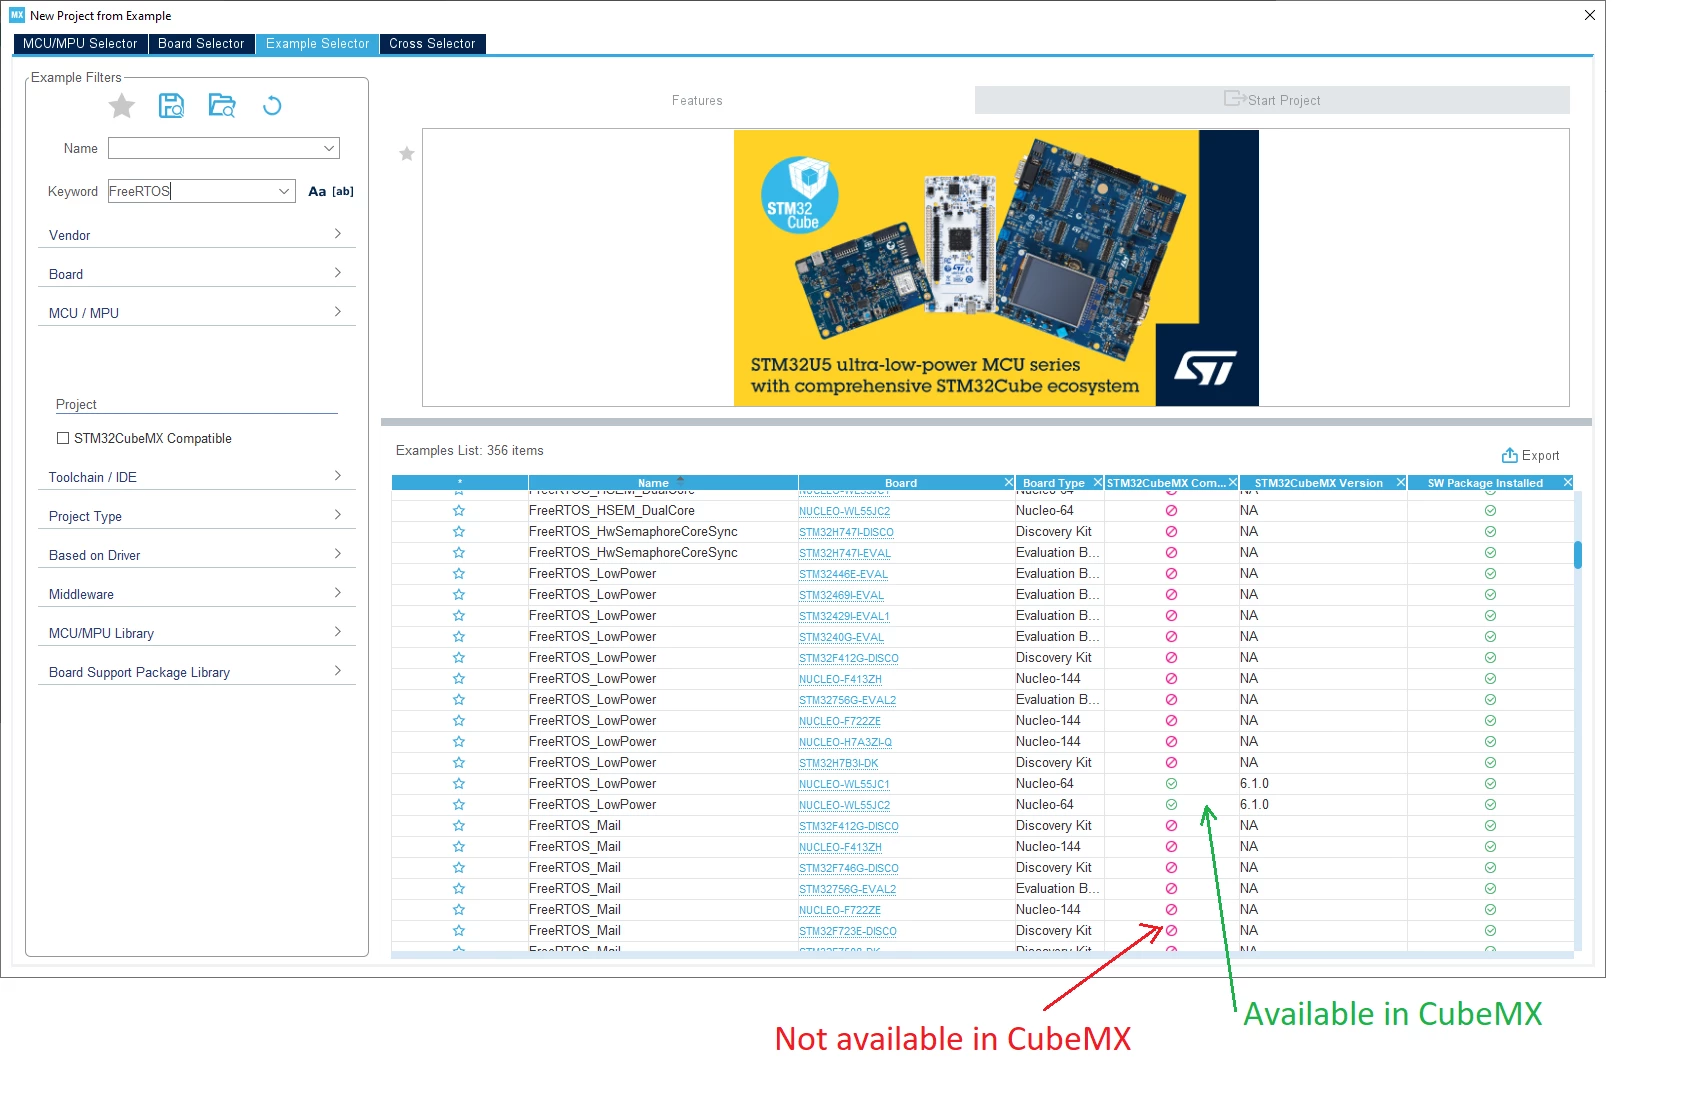Favorite FreeRTOS_Mail STM32F723E-DISCO row
Viewport: 1693px width, 1107px height.
pyautogui.click(x=459, y=930)
